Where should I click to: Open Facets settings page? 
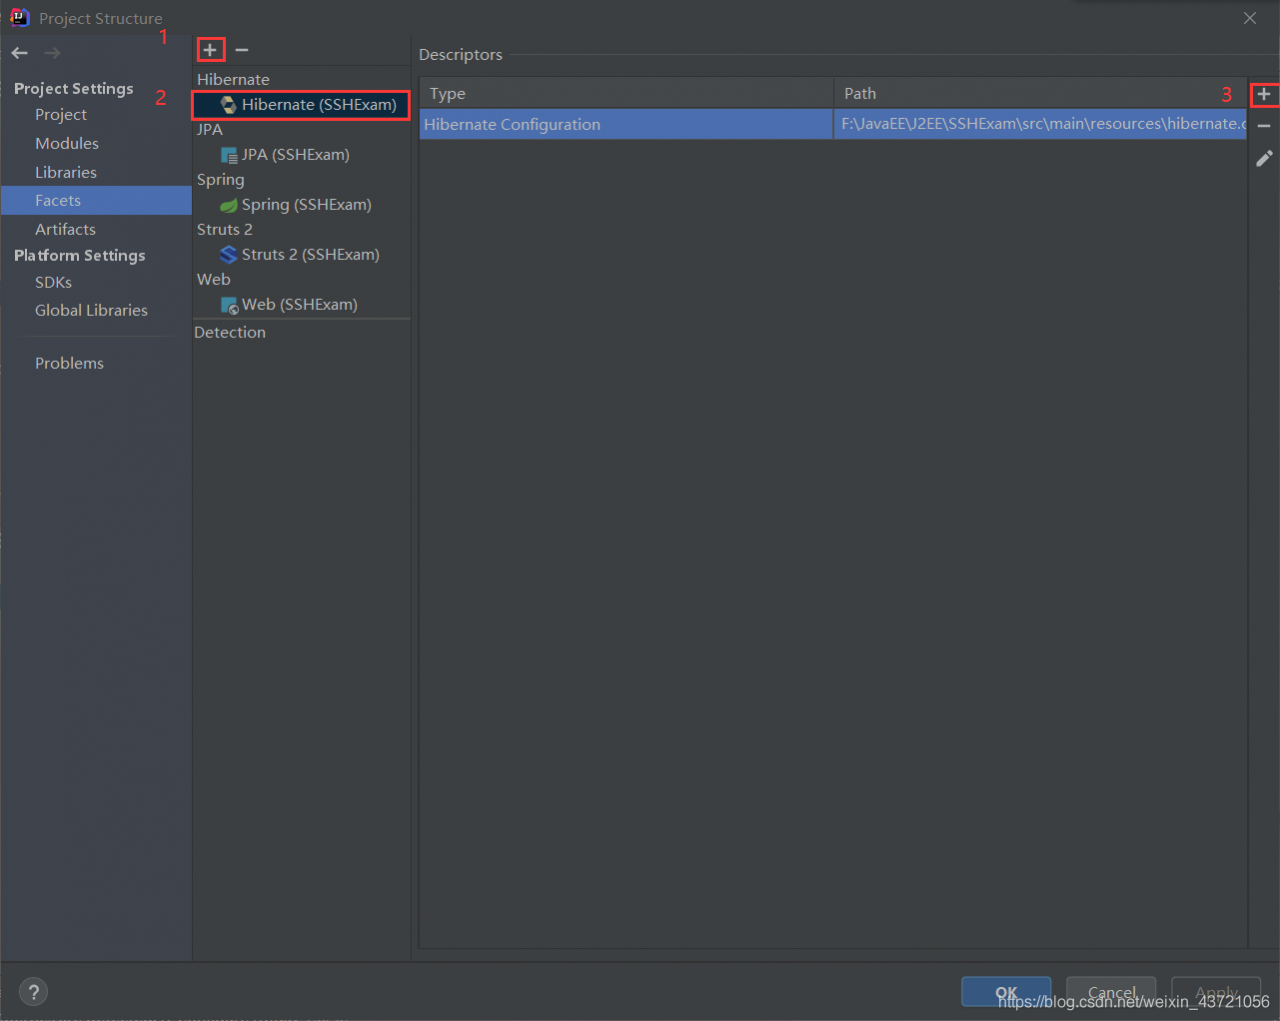click(96, 201)
